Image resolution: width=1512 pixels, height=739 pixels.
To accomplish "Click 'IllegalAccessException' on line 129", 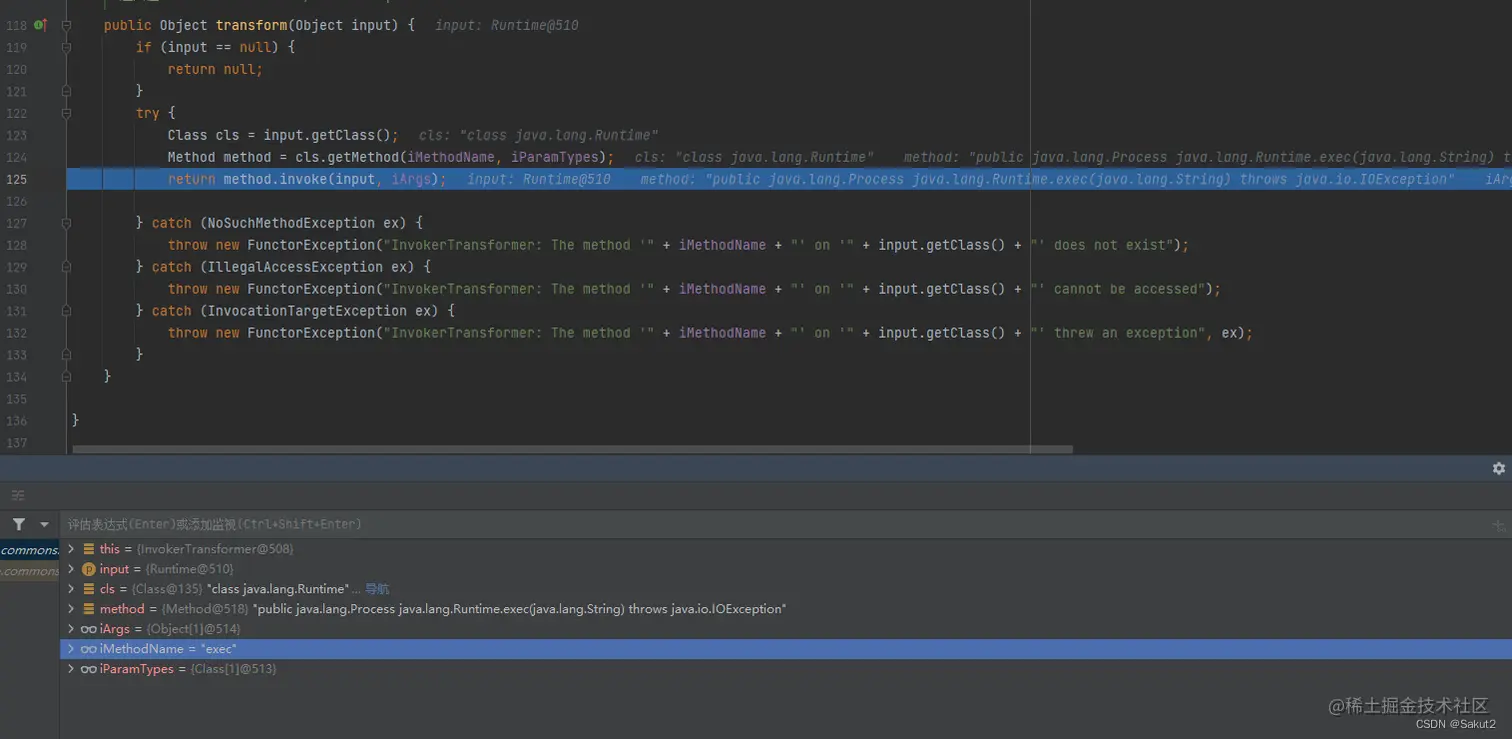I will point(296,267).
